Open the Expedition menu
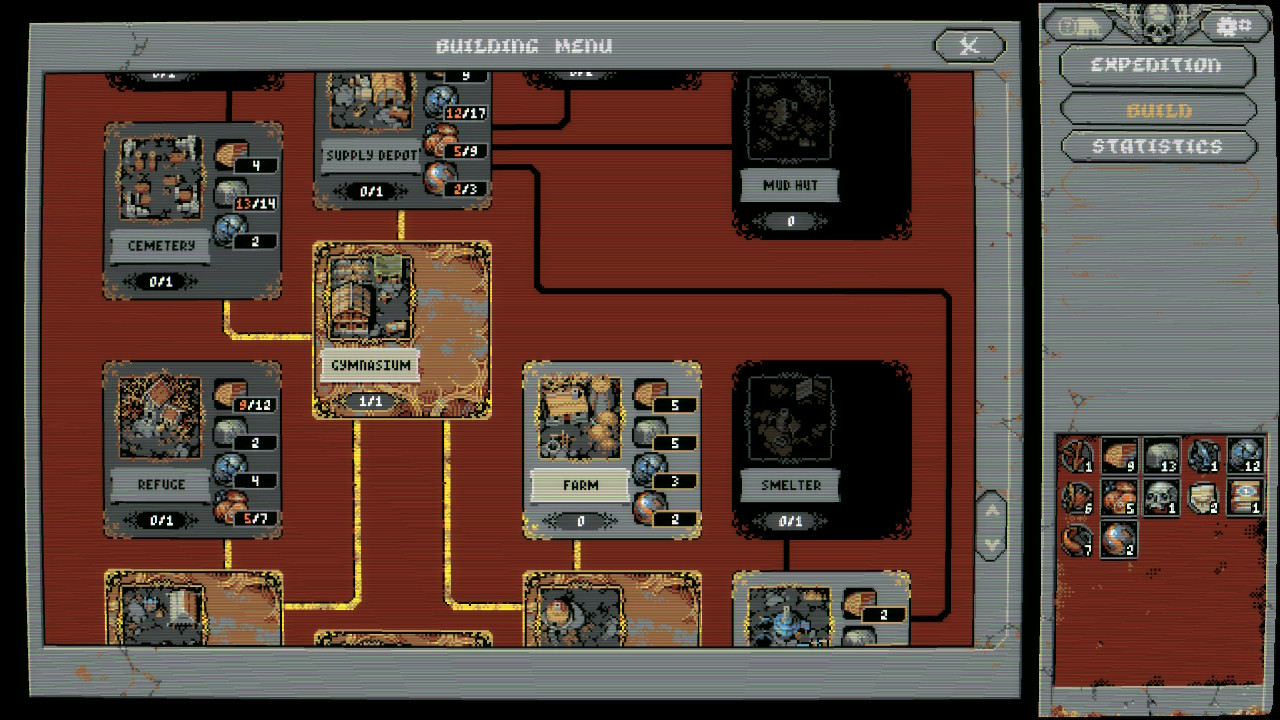 [x=1157, y=66]
